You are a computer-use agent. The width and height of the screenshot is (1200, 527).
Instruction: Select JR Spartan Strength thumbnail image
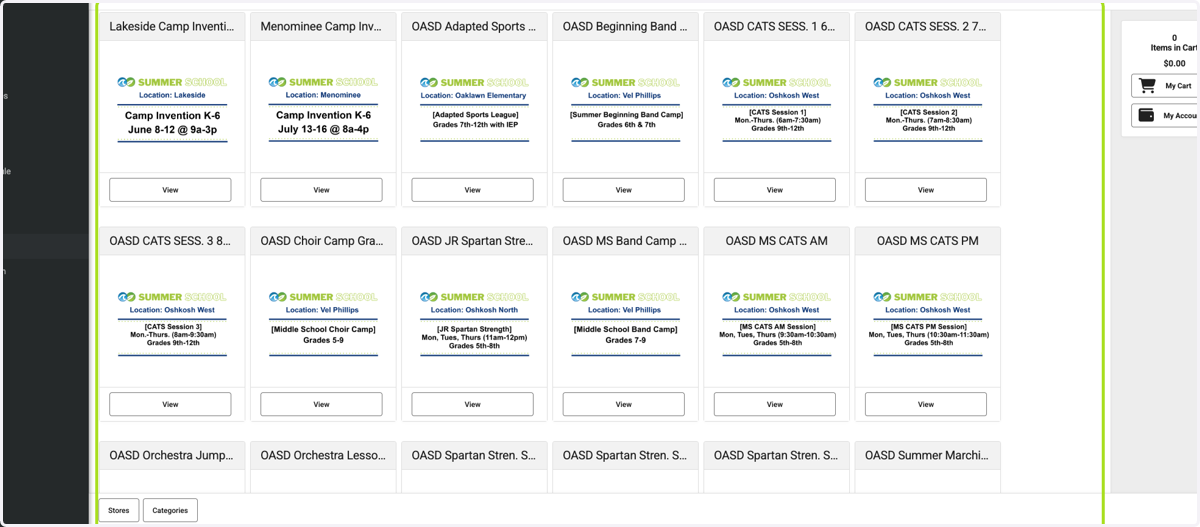tap(474, 322)
